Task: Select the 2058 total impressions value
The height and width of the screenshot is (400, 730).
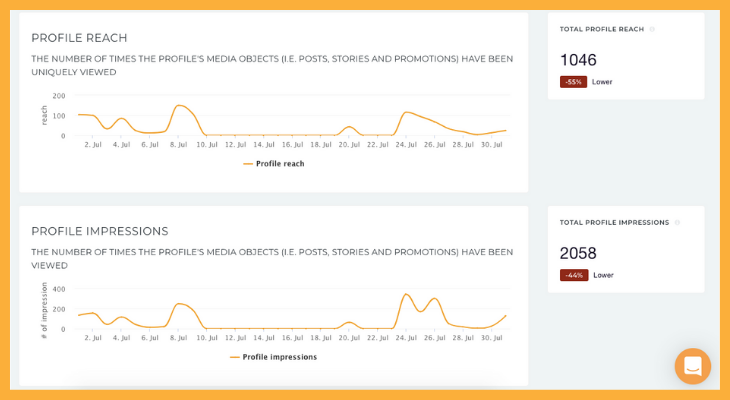Action: (x=578, y=253)
